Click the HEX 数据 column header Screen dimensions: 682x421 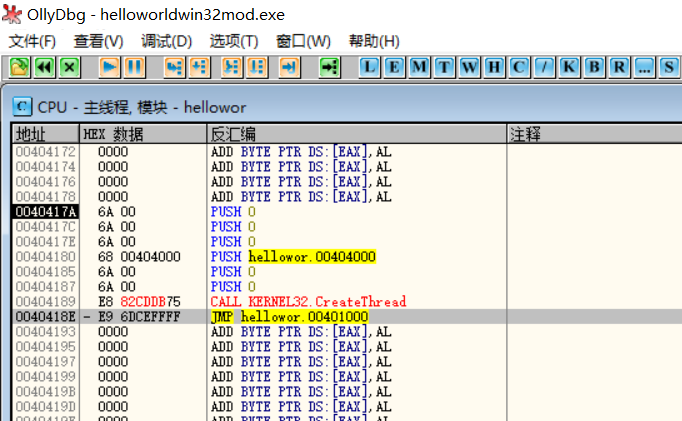(x=143, y=134)
